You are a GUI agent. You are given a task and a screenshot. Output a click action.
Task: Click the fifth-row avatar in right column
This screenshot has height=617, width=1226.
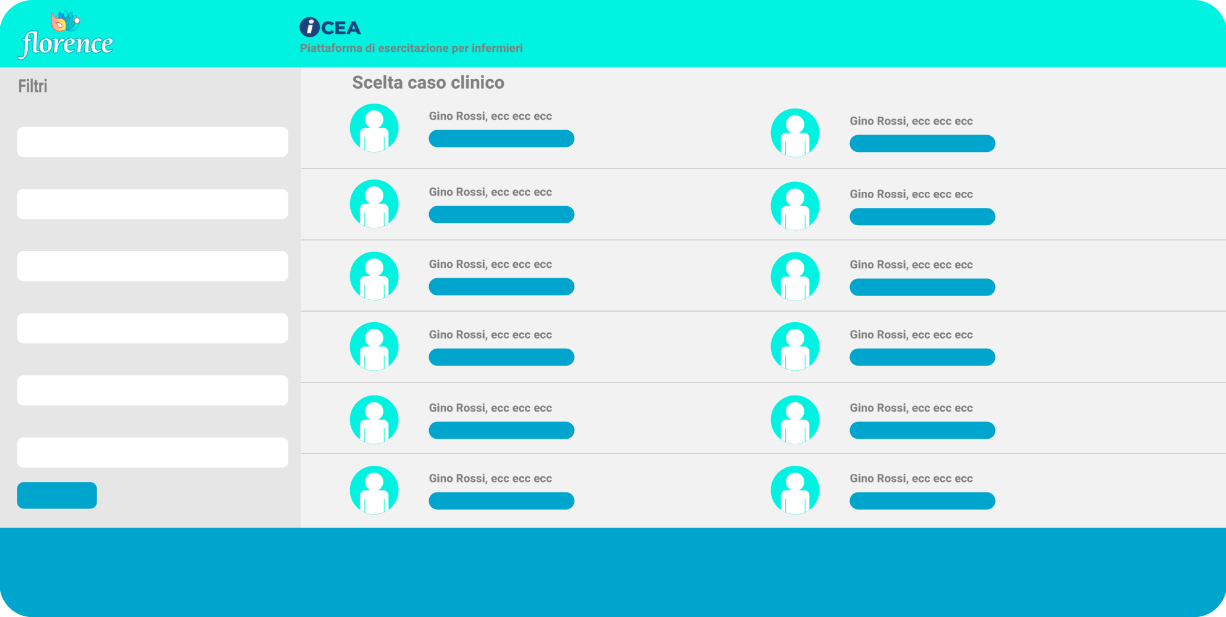[795, 419]
